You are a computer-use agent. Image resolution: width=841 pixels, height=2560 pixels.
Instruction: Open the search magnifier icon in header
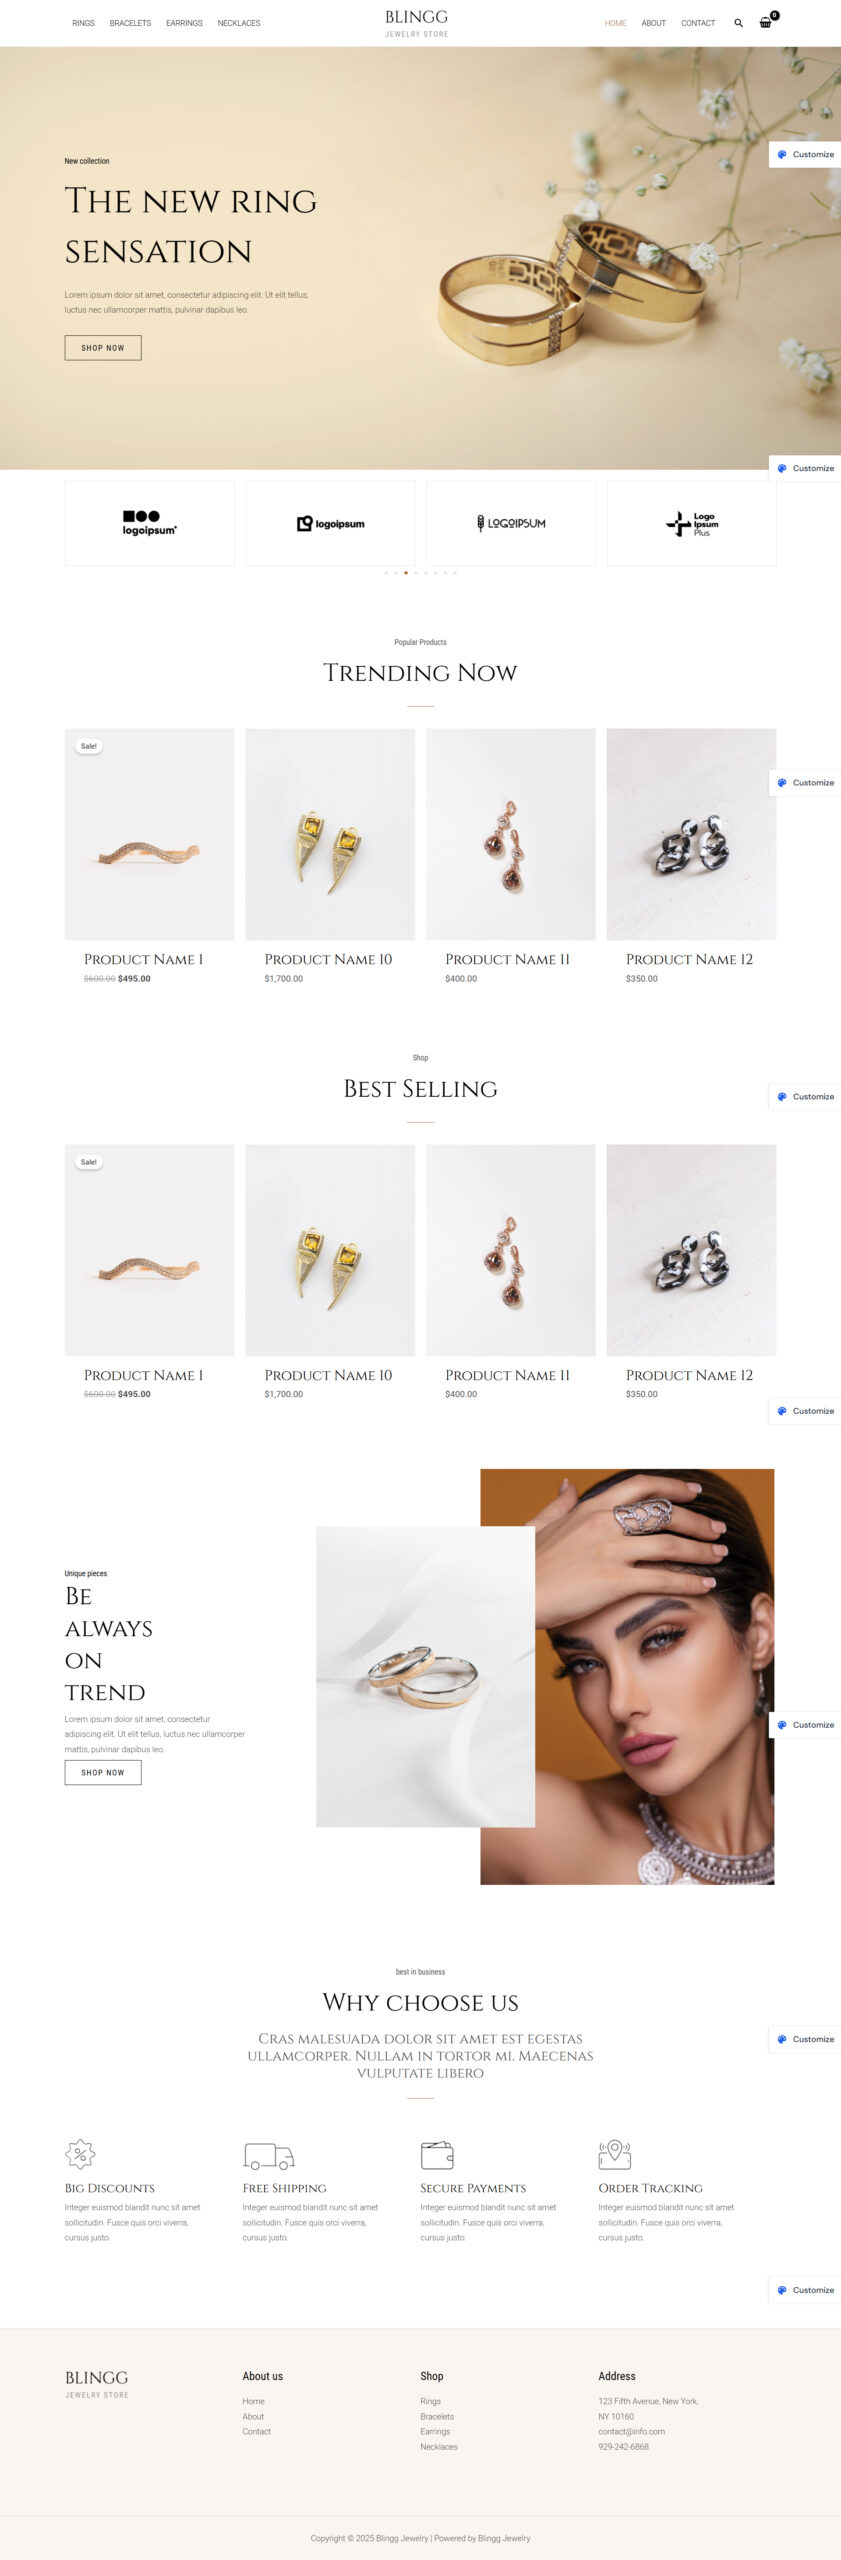click(738, 23)
